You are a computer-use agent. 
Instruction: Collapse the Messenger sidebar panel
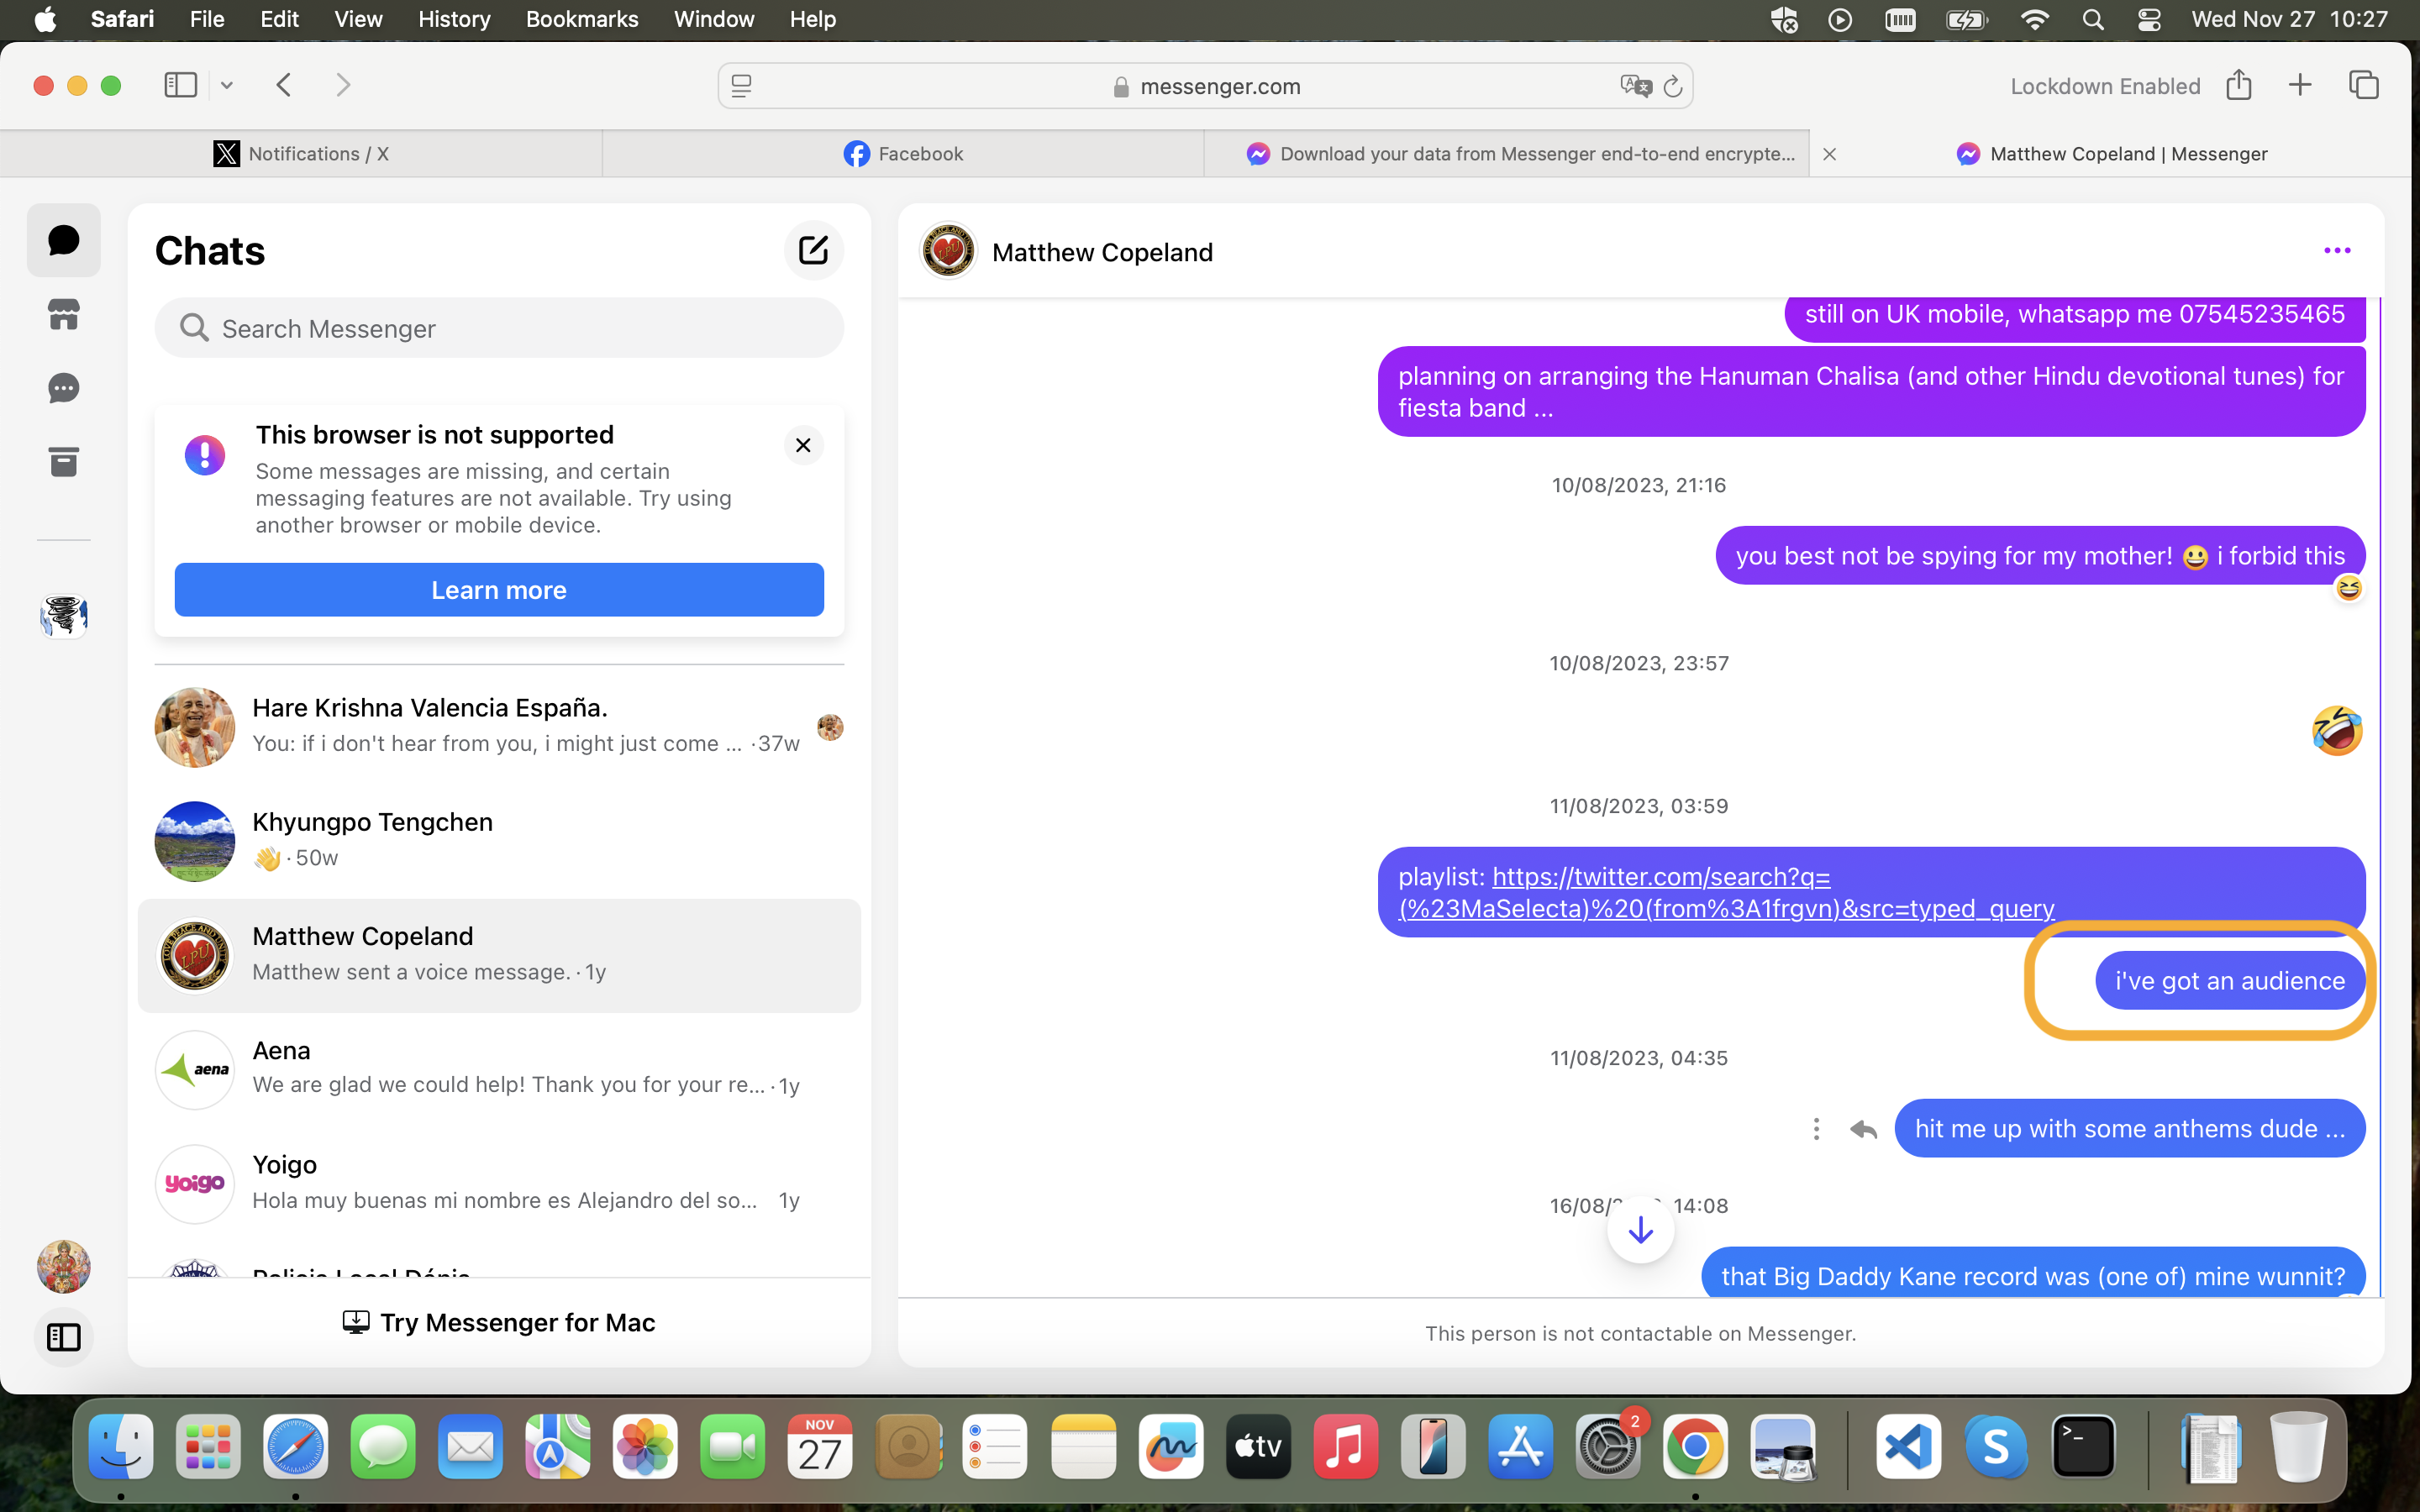[63, 1337]
